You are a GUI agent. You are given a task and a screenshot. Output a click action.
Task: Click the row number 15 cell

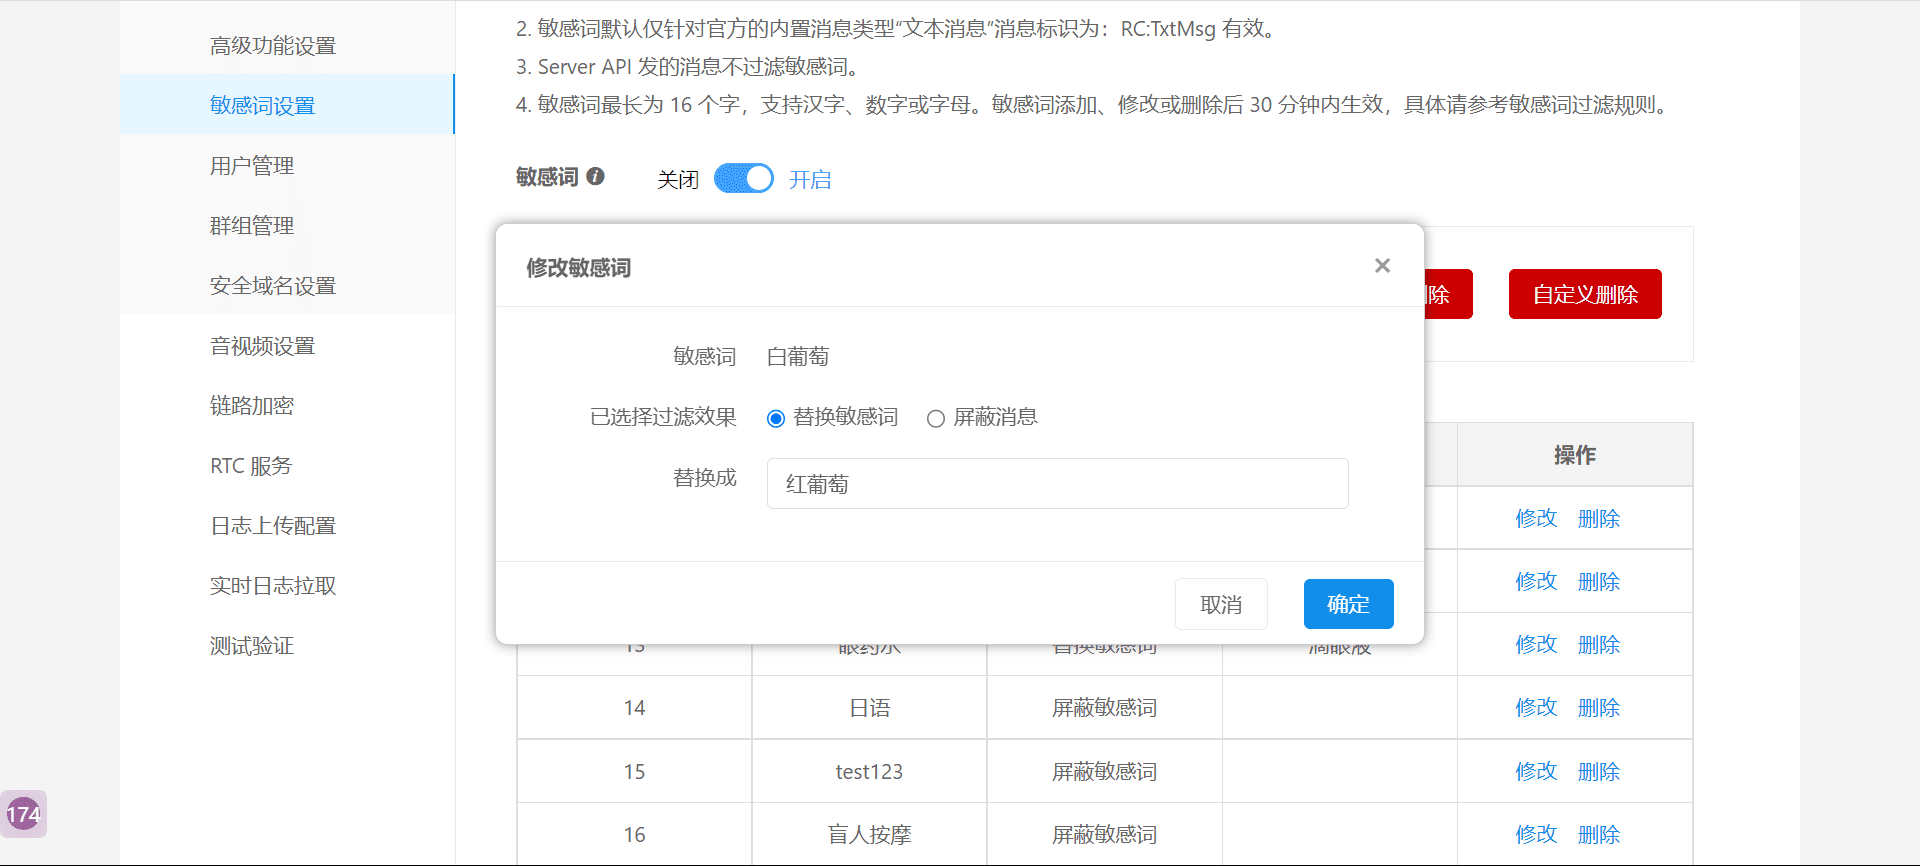(x=634, y=771)
